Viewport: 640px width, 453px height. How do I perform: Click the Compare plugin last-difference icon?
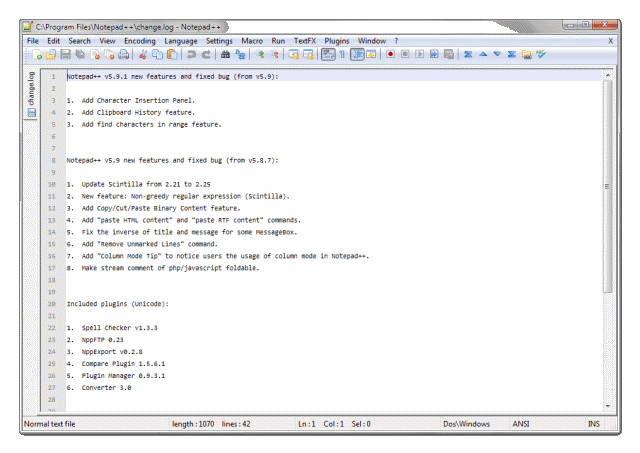point(512,54)
